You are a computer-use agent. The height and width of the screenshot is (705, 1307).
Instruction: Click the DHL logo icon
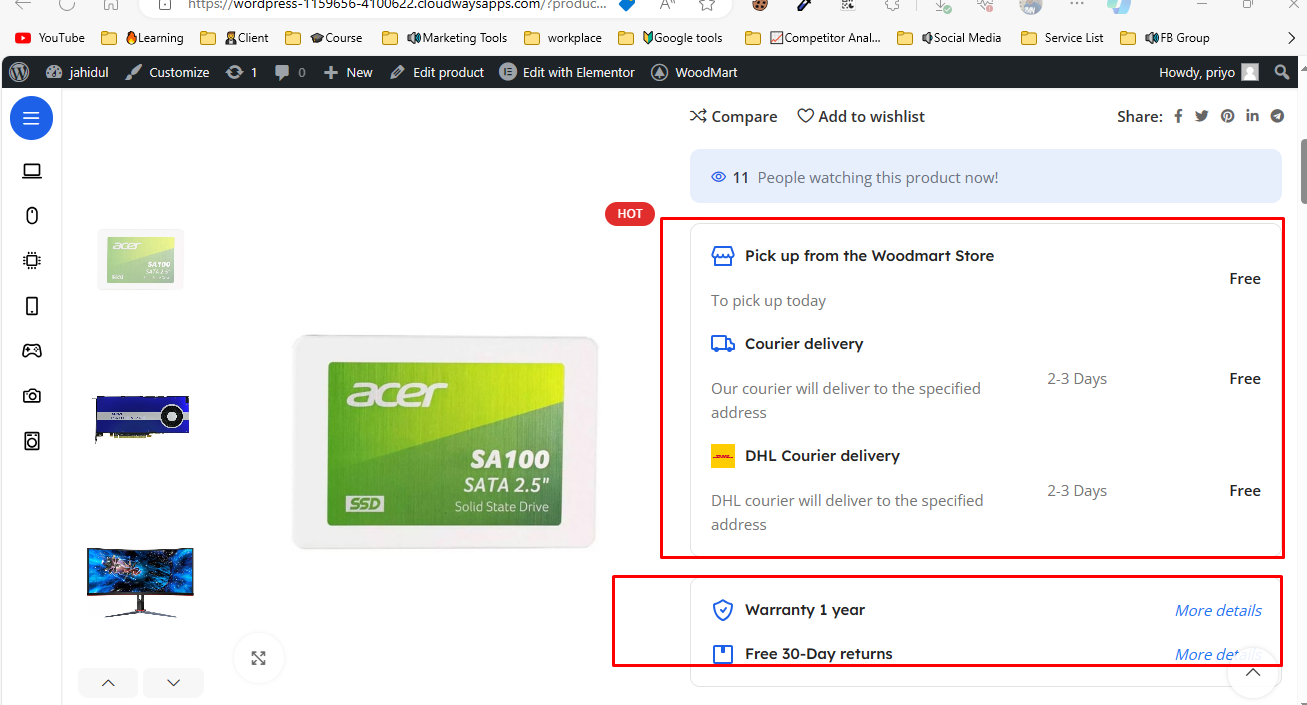coord(723,456)
